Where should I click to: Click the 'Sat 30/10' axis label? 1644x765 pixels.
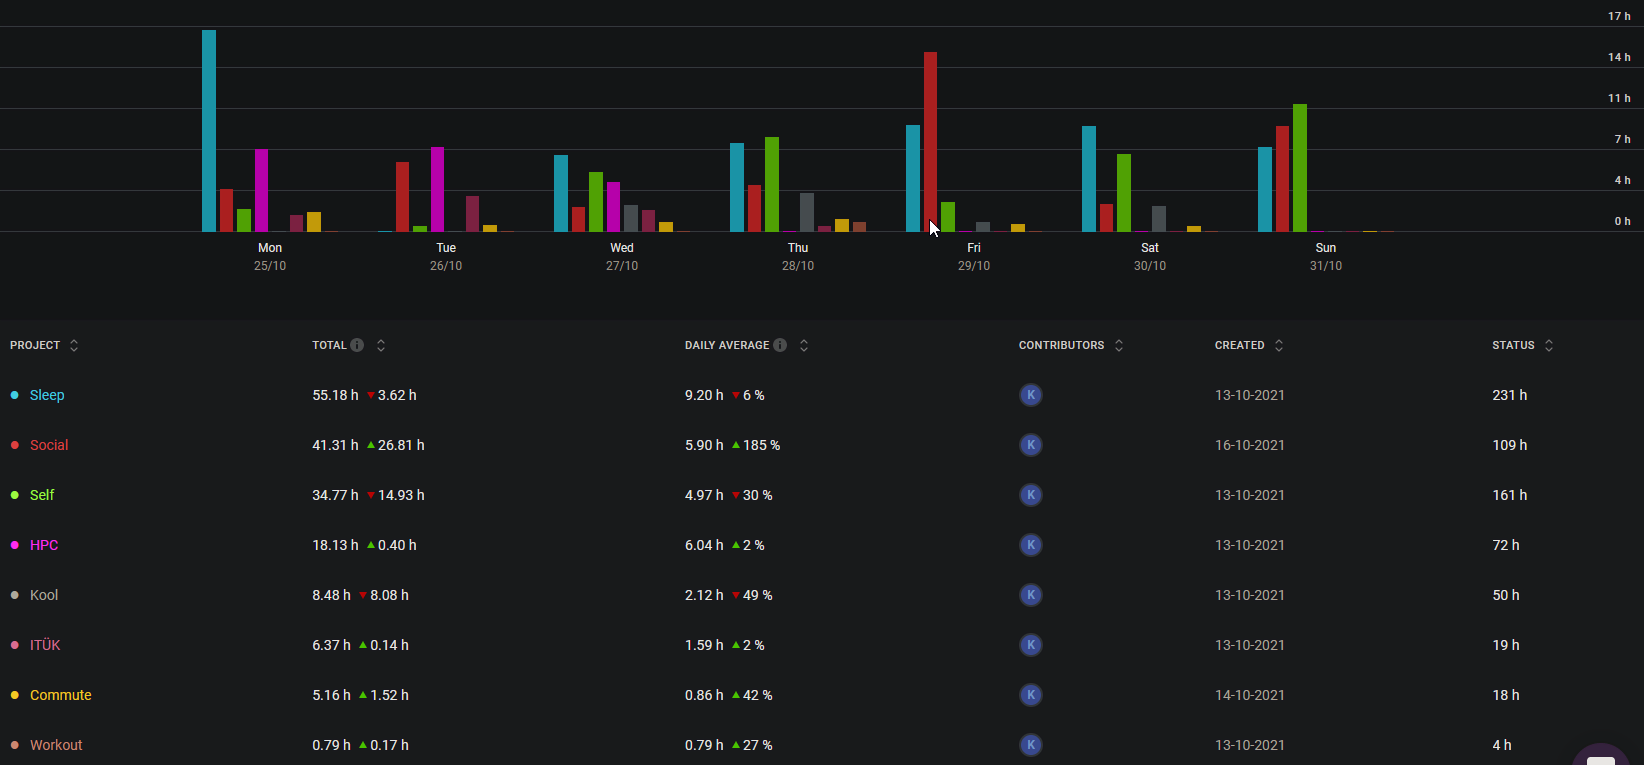point(1150,257)
